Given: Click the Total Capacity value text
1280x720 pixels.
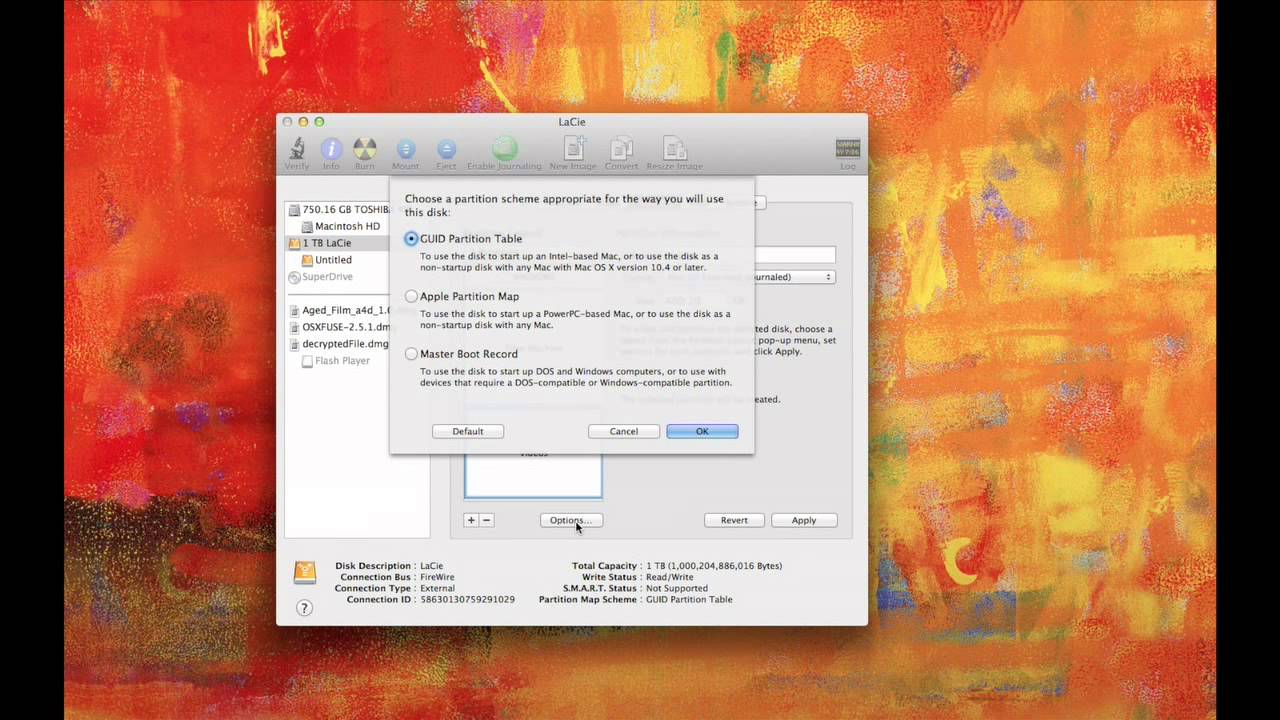Looking at the screenshot, I should tap(712, 566).
